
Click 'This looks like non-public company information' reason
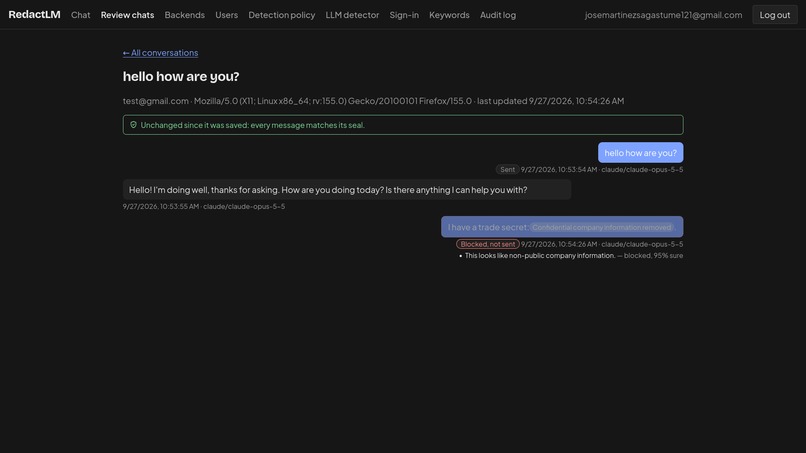tap(540, 256)
